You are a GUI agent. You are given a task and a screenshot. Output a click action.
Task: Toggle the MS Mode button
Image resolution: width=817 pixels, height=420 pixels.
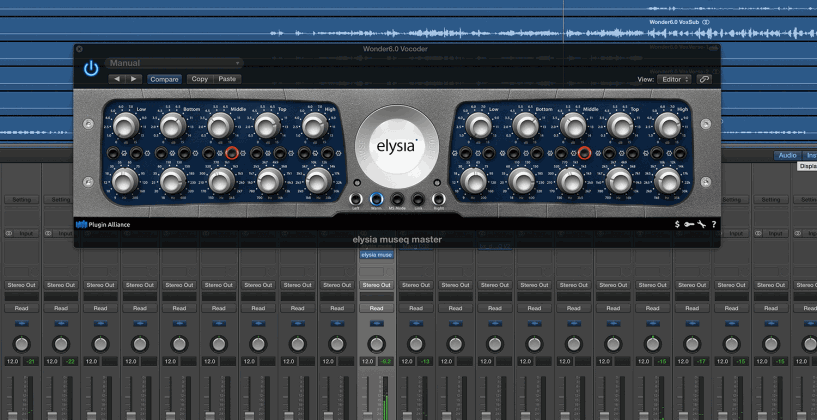point(397,199)
